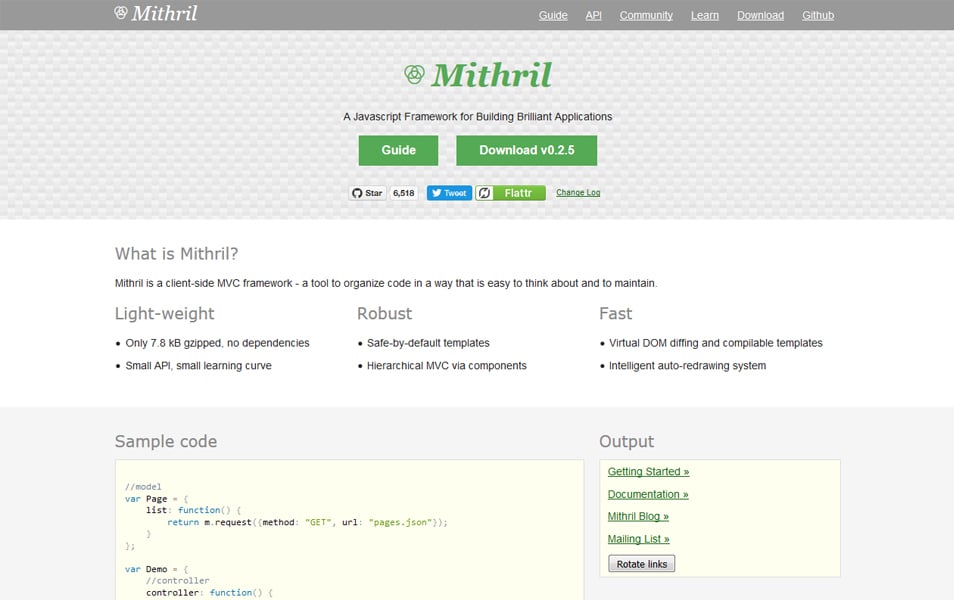The height and width of the screenshot is (600, 954).
Task: Click the large green Mithril trefoil logo
Action: tap(414, 75)
